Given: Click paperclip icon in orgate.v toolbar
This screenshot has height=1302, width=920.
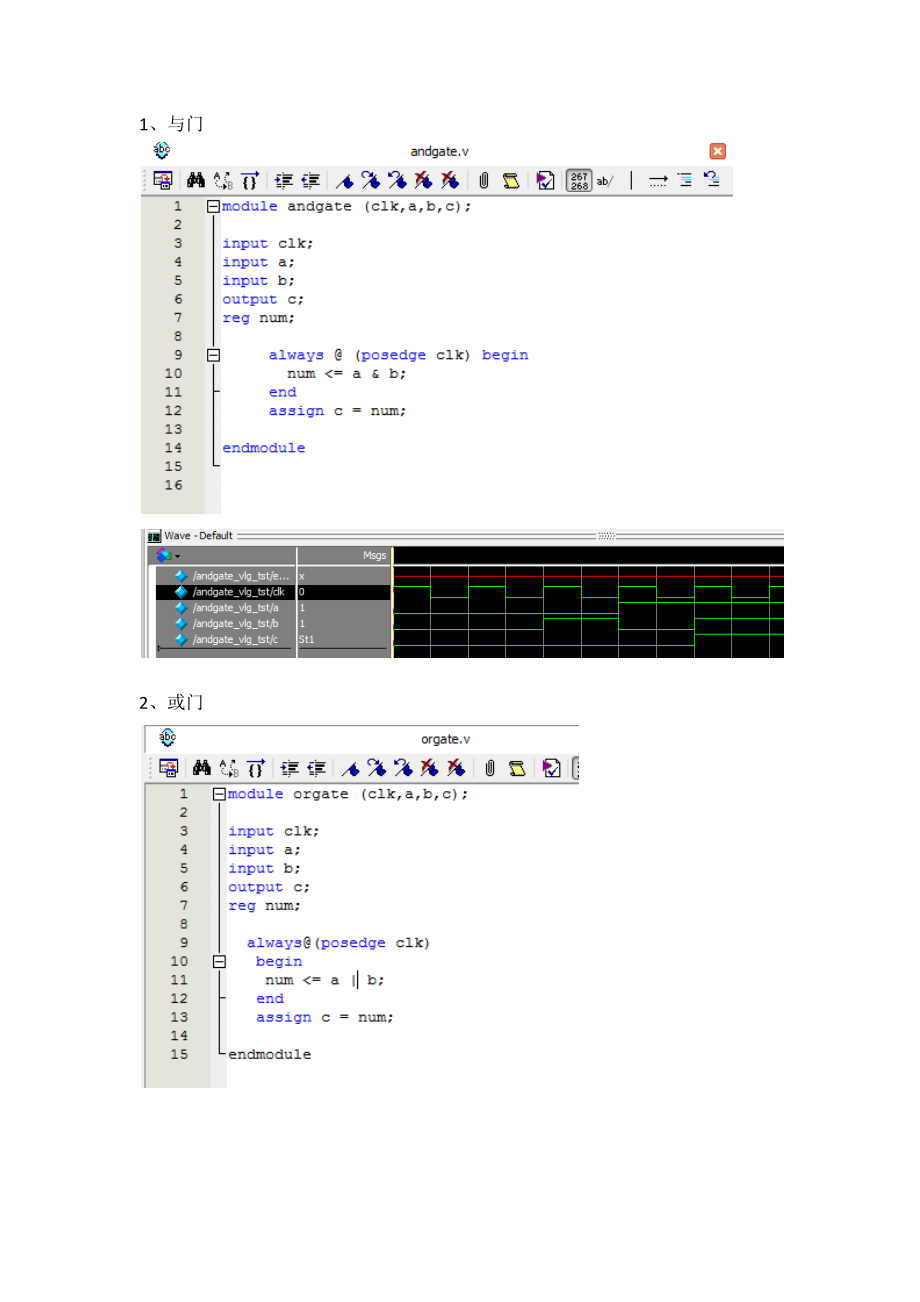Looking at the screenshot, I should click(x=489, y=768).
